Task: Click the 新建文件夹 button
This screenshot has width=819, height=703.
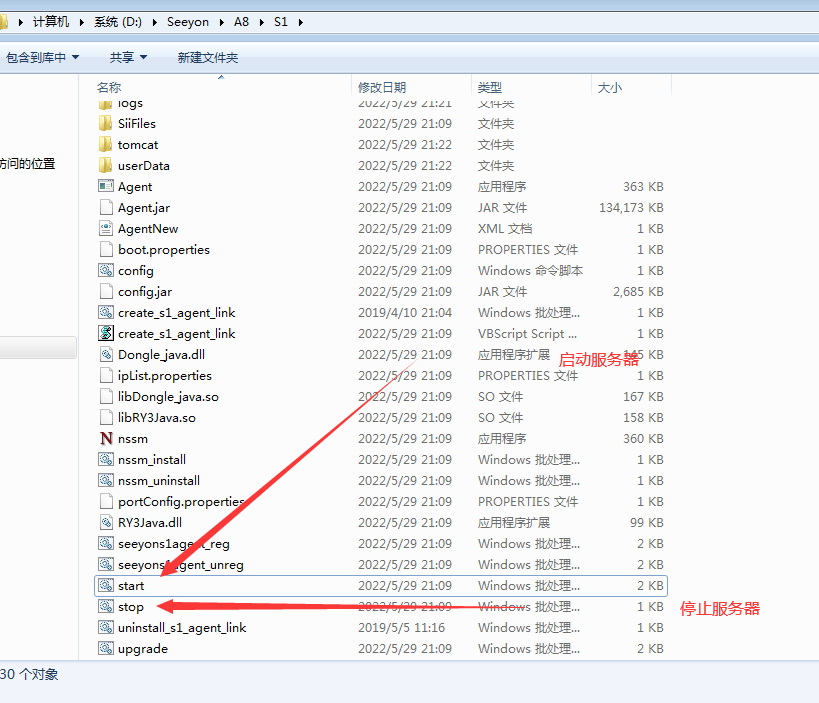Action: [x=208, y=57]
